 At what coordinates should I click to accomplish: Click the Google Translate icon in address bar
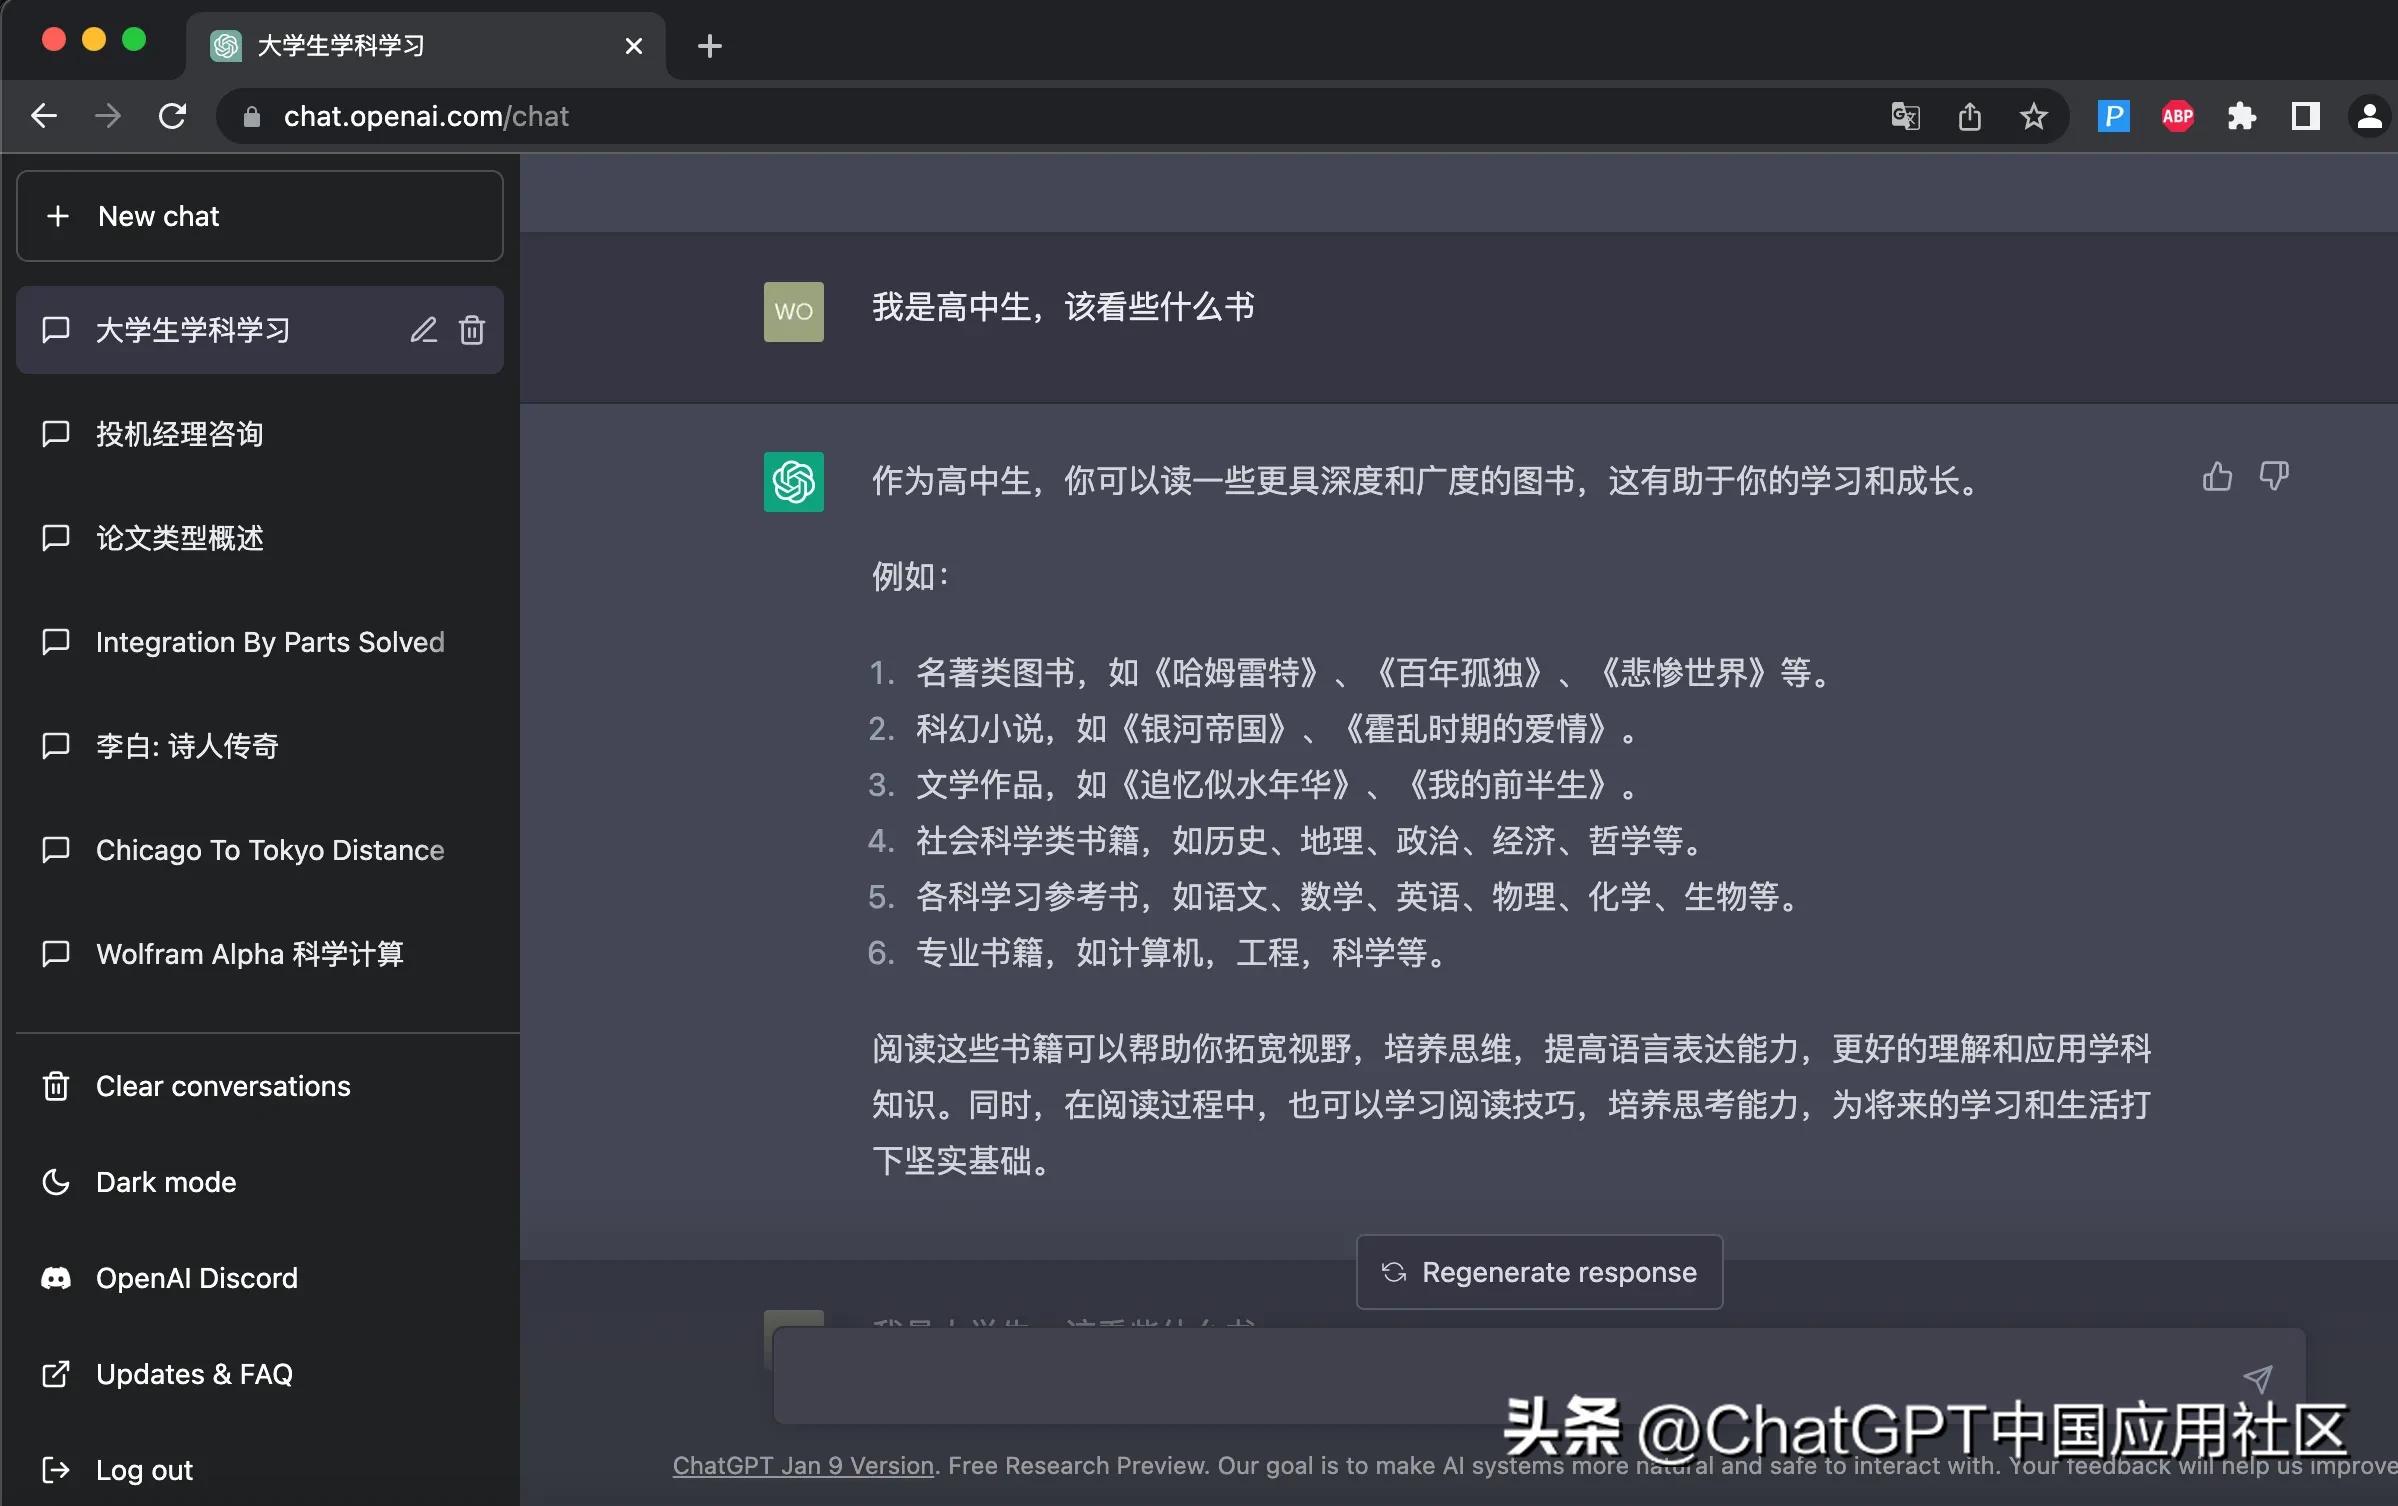[1904, 116]
